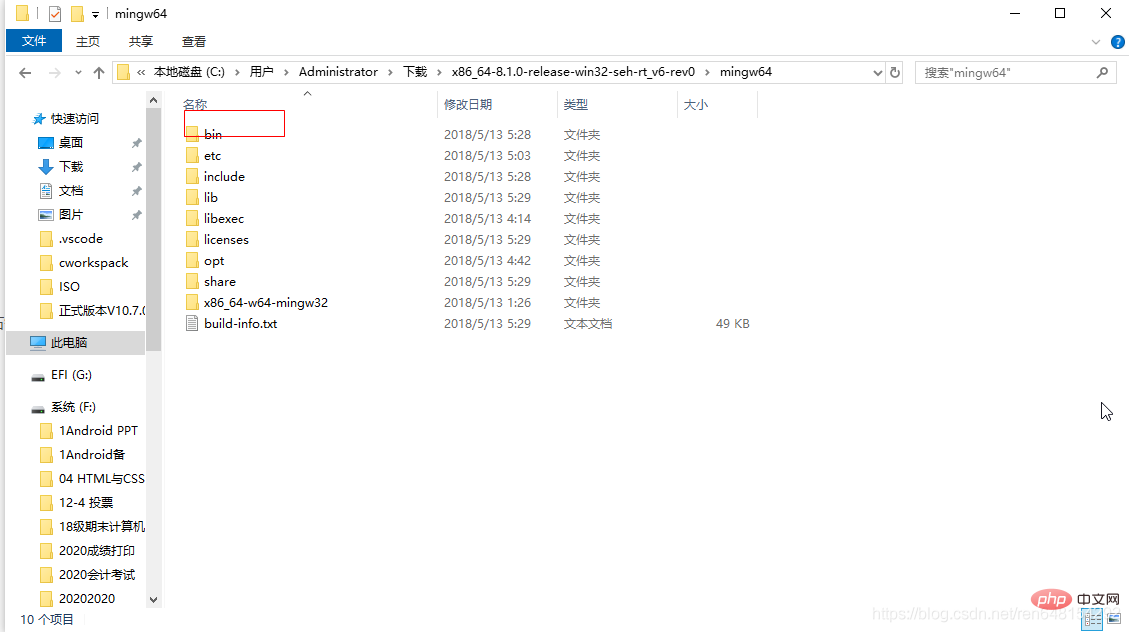
Task: Open 文档 in the navigation pane
Action: 71,190
